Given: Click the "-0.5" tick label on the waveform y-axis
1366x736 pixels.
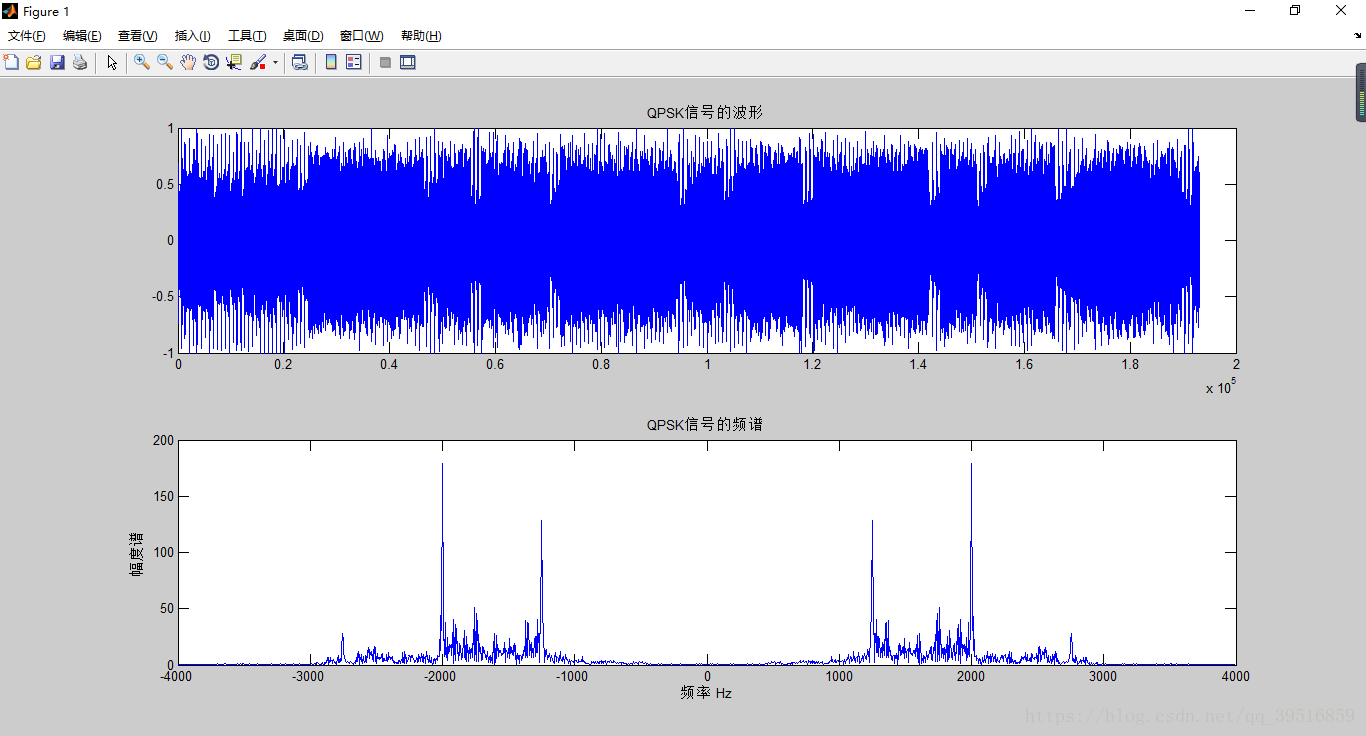Looking at the screenshot, I should pos(163,297).
